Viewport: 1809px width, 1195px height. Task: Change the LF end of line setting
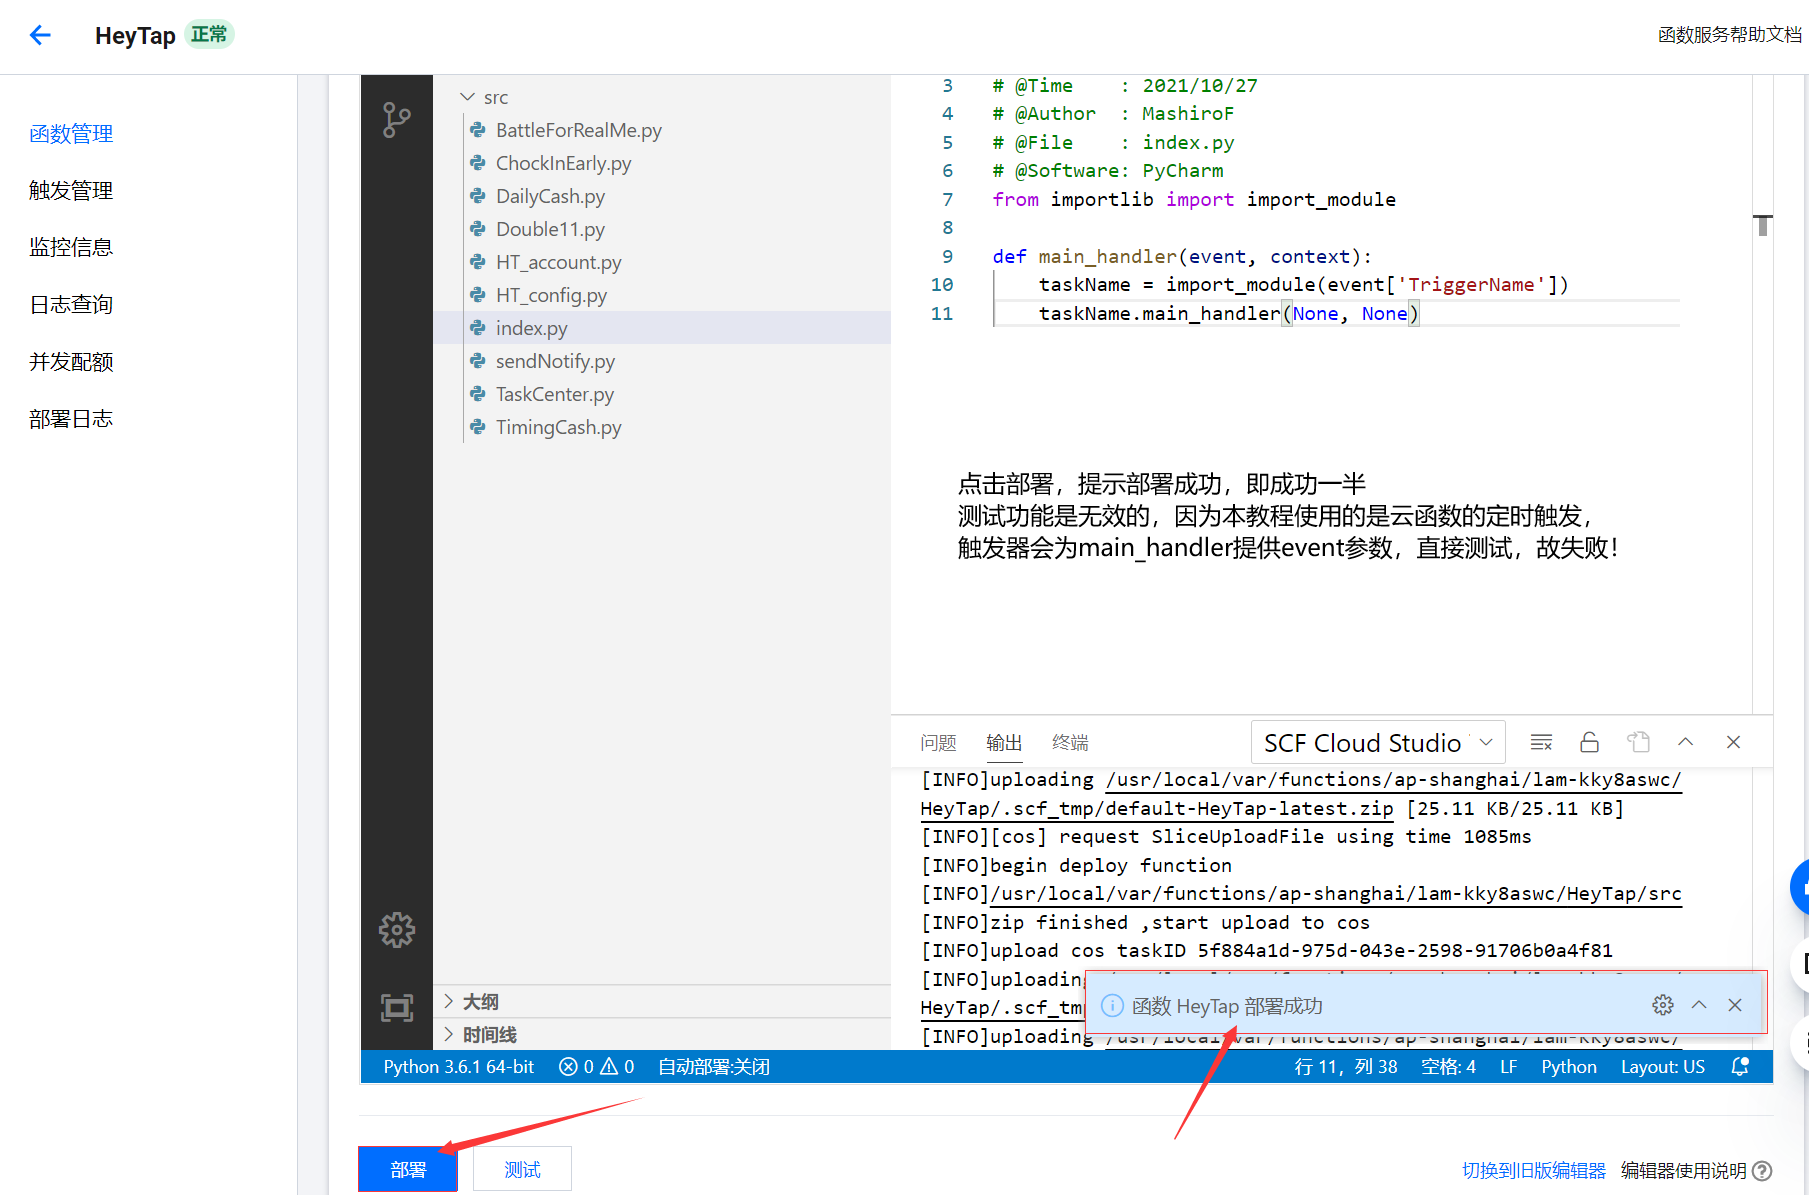coord(1509,1067)
